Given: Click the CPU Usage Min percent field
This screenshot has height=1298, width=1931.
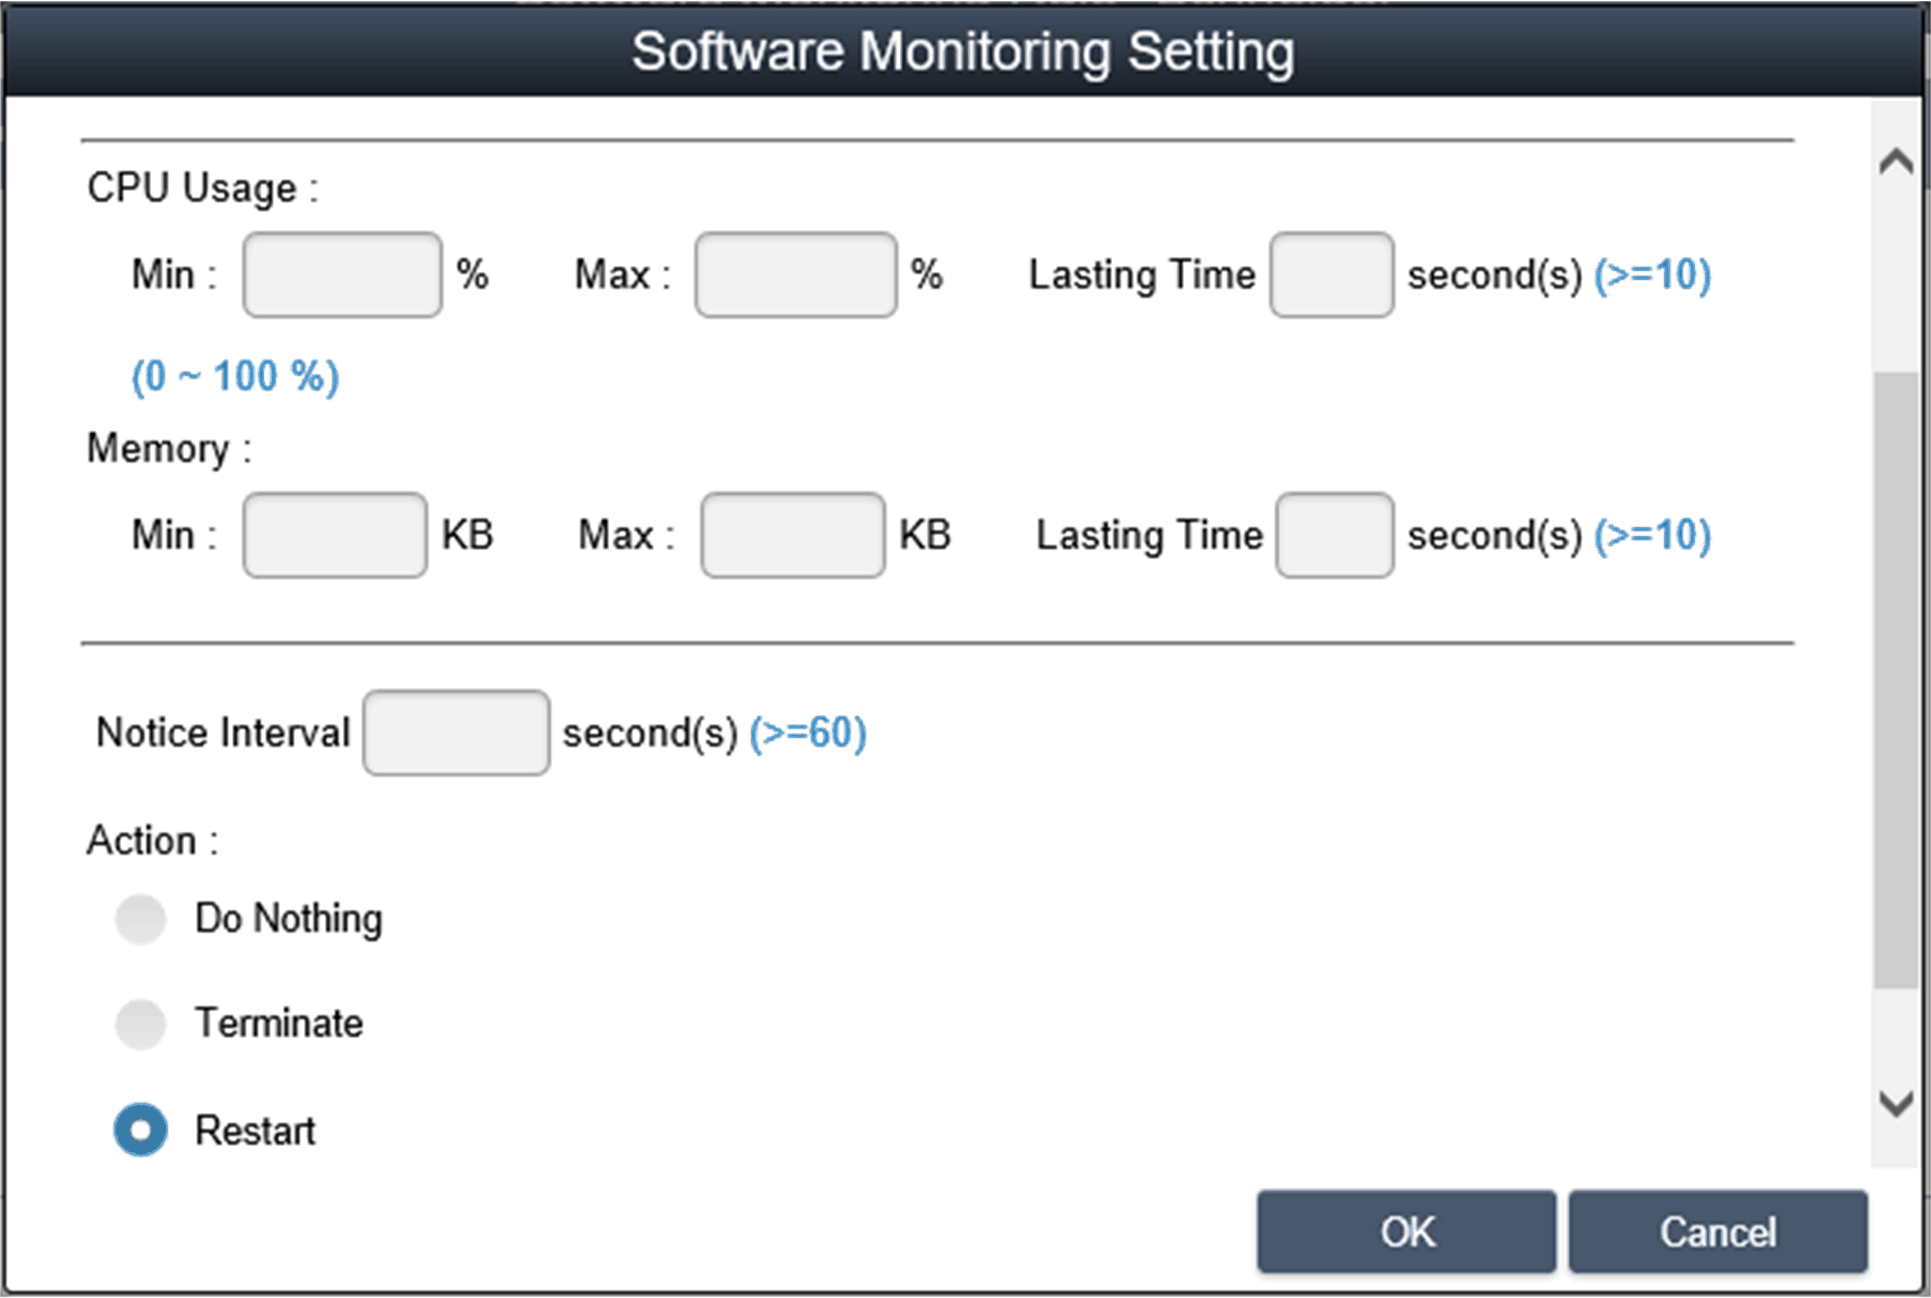Looking at the screenshot, I should [342, 275].
